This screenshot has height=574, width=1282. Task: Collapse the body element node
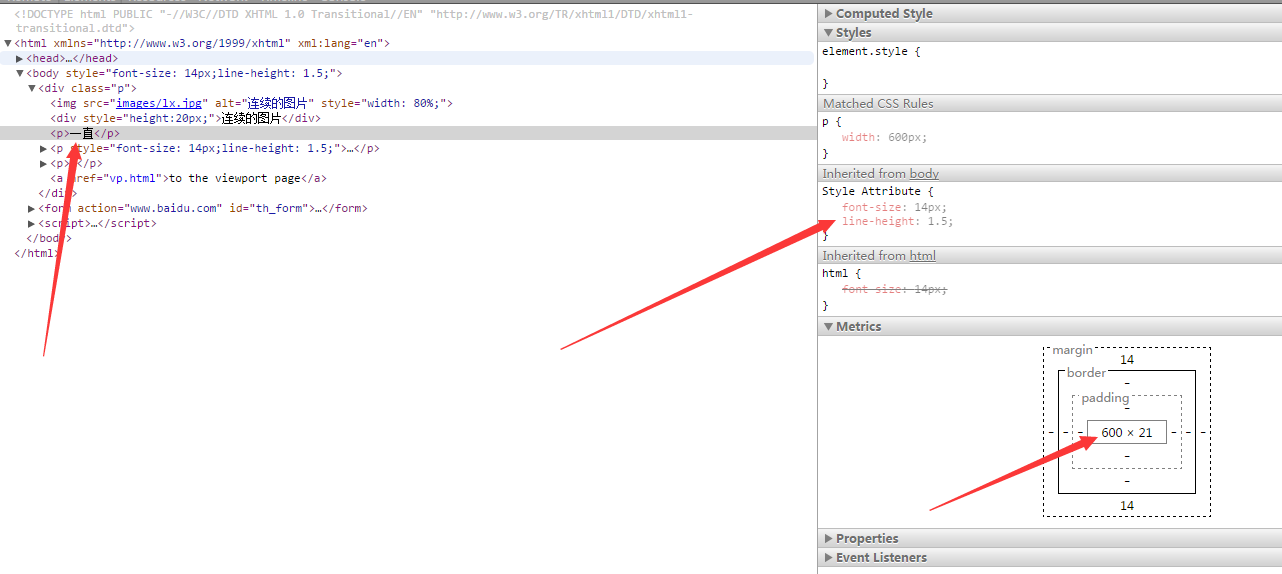(x=20, y=74)
